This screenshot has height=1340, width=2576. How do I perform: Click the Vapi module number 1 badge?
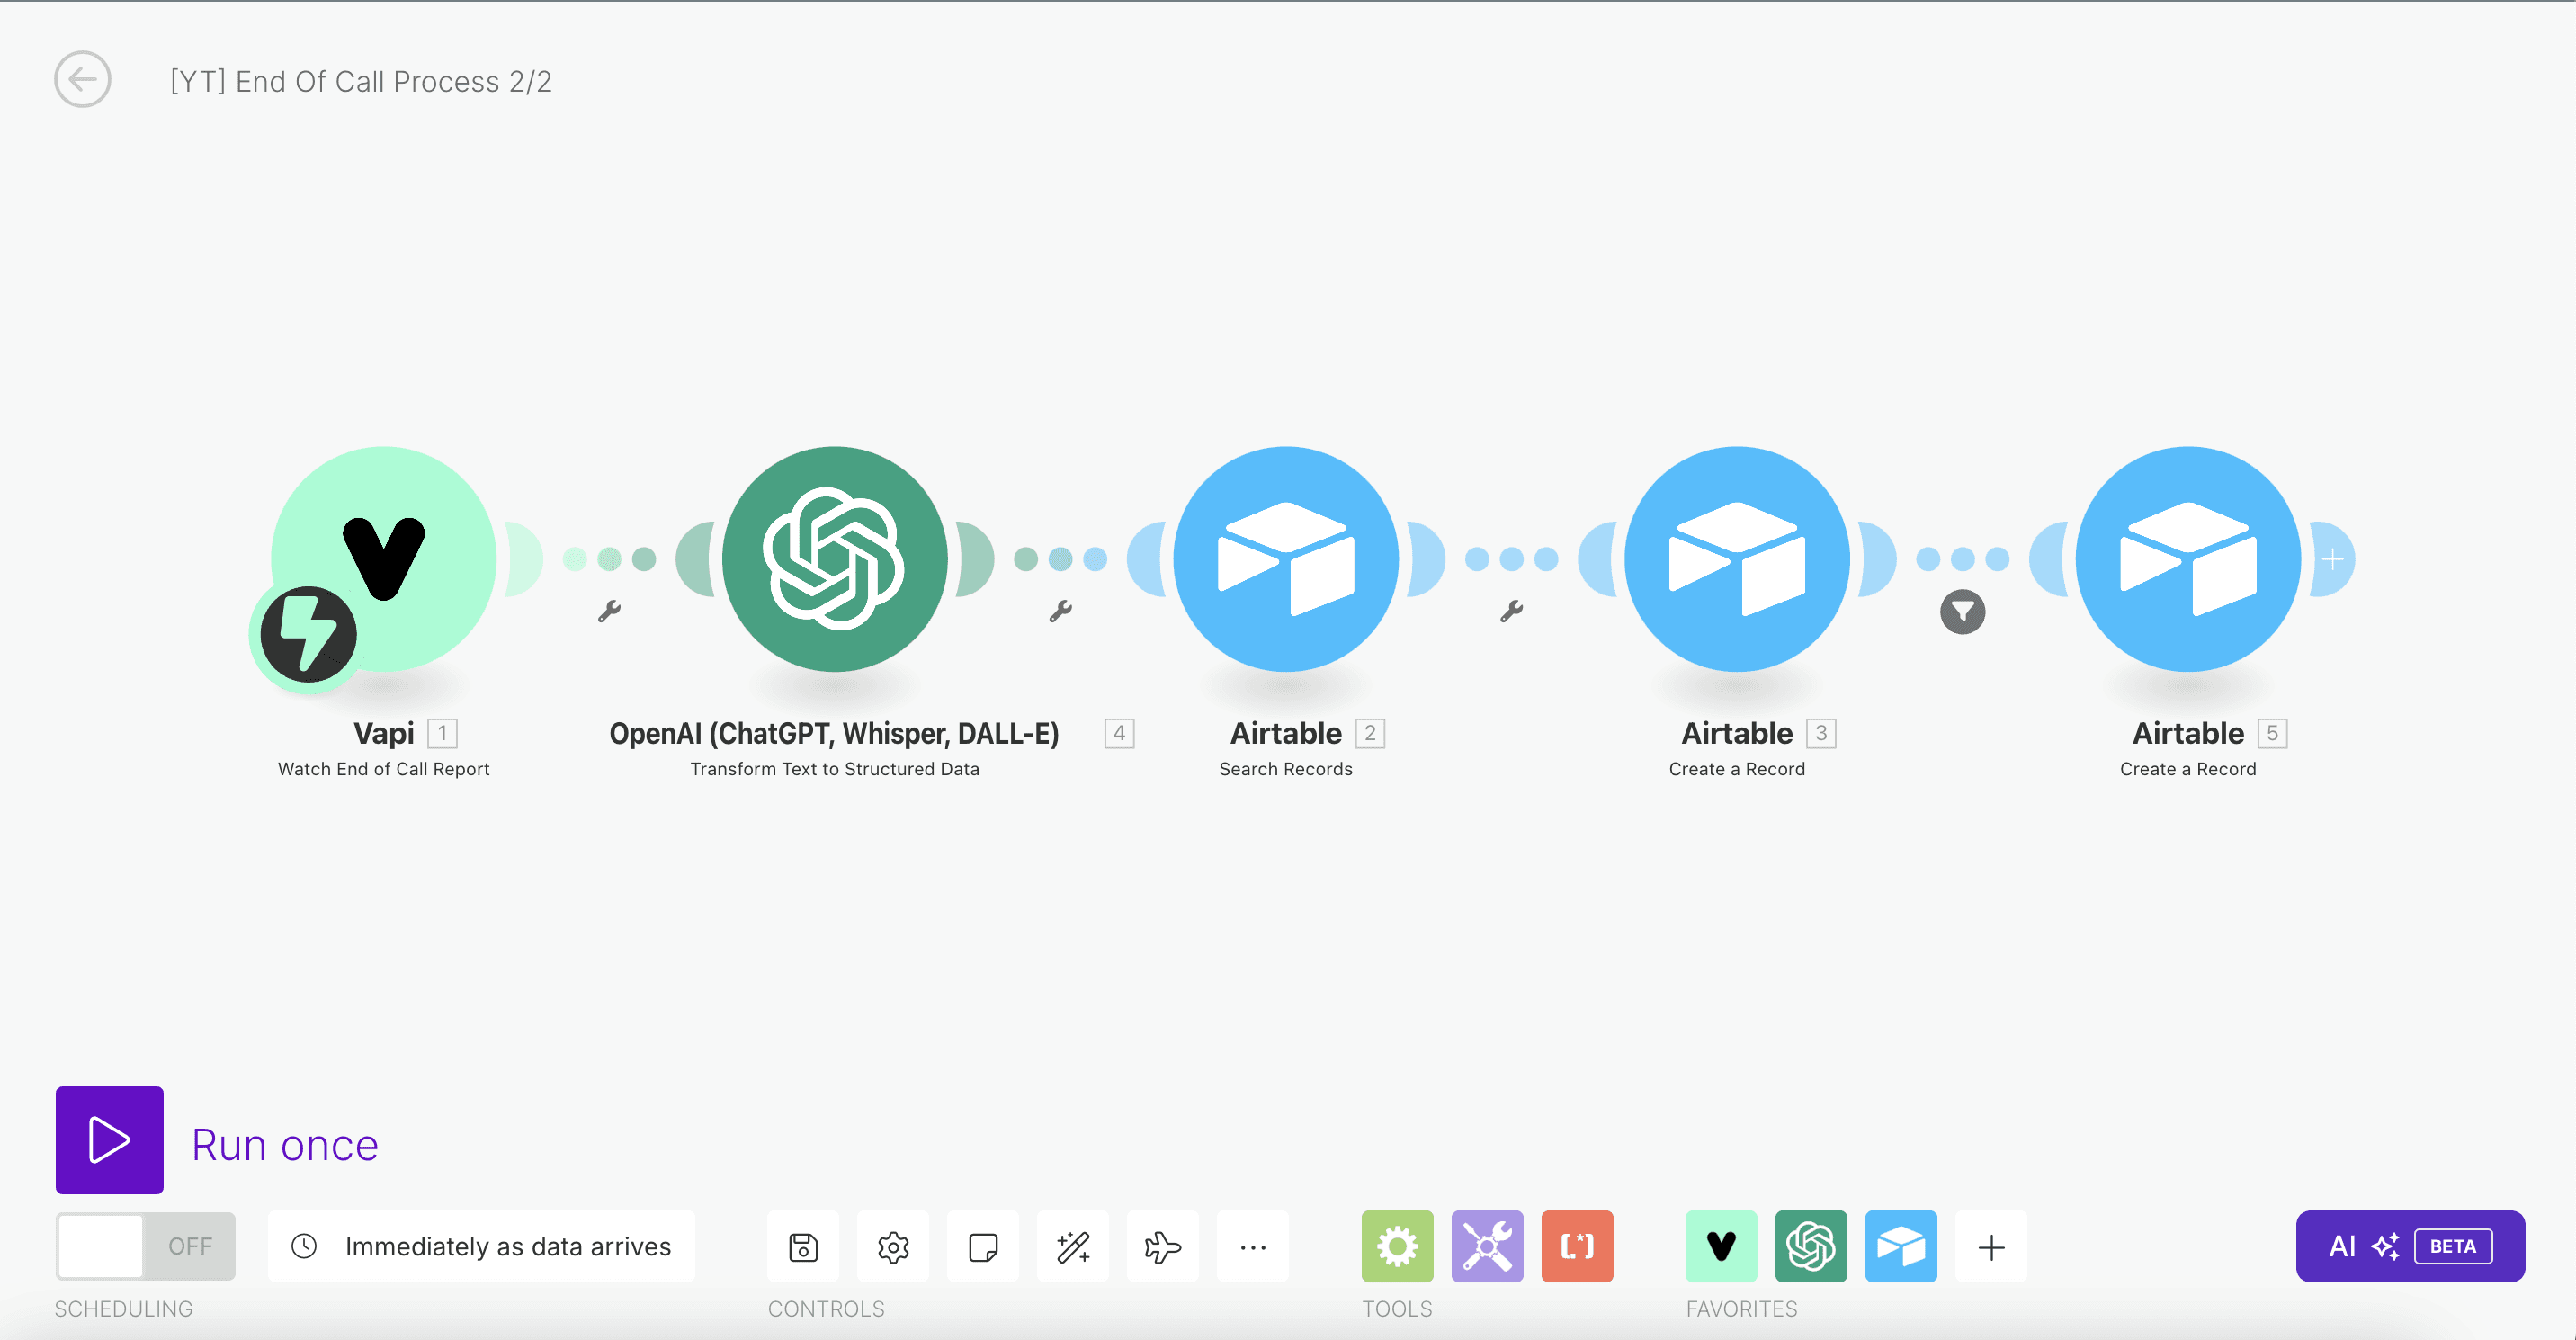coord(442,733)
